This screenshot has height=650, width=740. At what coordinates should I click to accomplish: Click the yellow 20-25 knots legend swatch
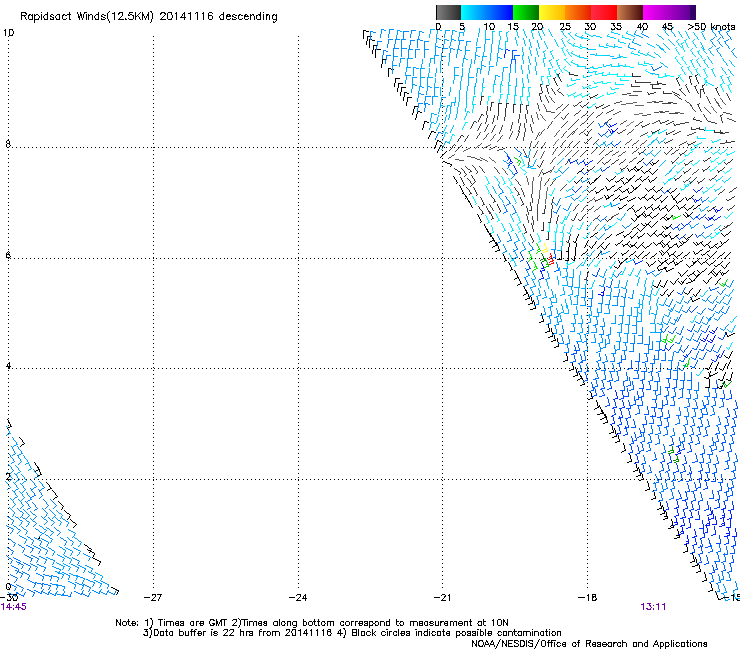click(552, 12)
